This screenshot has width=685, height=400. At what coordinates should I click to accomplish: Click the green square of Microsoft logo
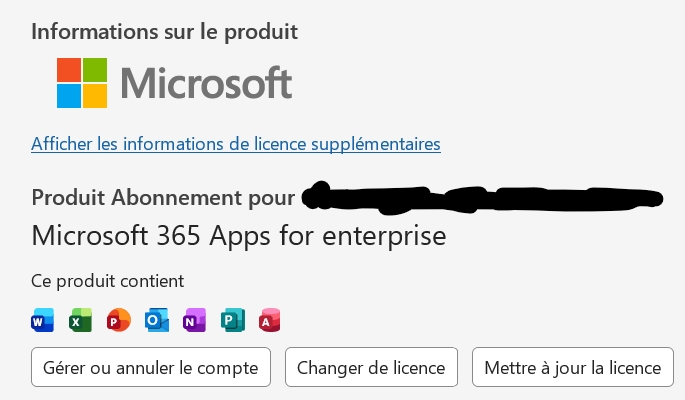pyautogui.click(x=95, y=68)
